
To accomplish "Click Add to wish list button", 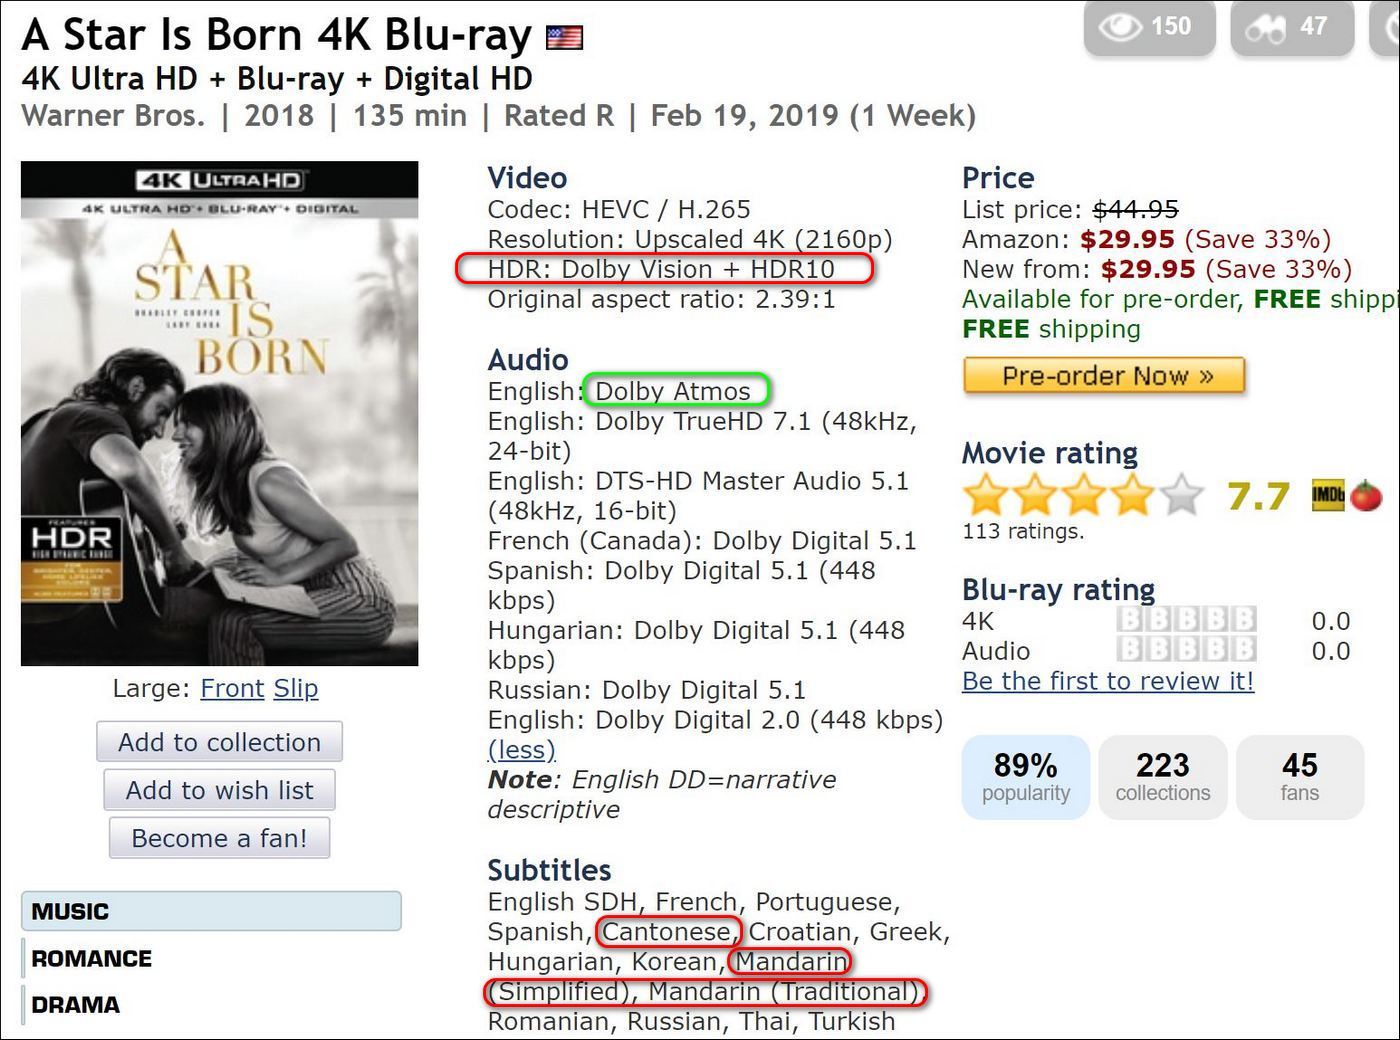I will [219, 790].
